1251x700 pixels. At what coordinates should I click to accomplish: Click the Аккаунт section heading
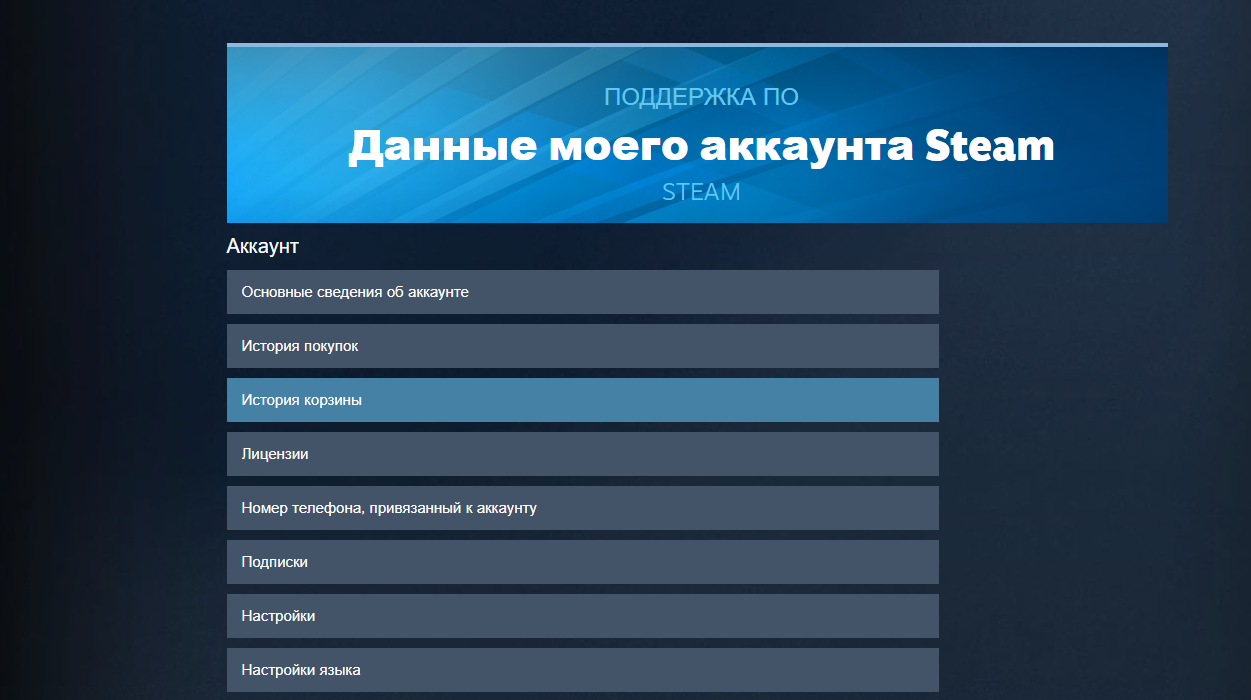(x=263, y=246)
